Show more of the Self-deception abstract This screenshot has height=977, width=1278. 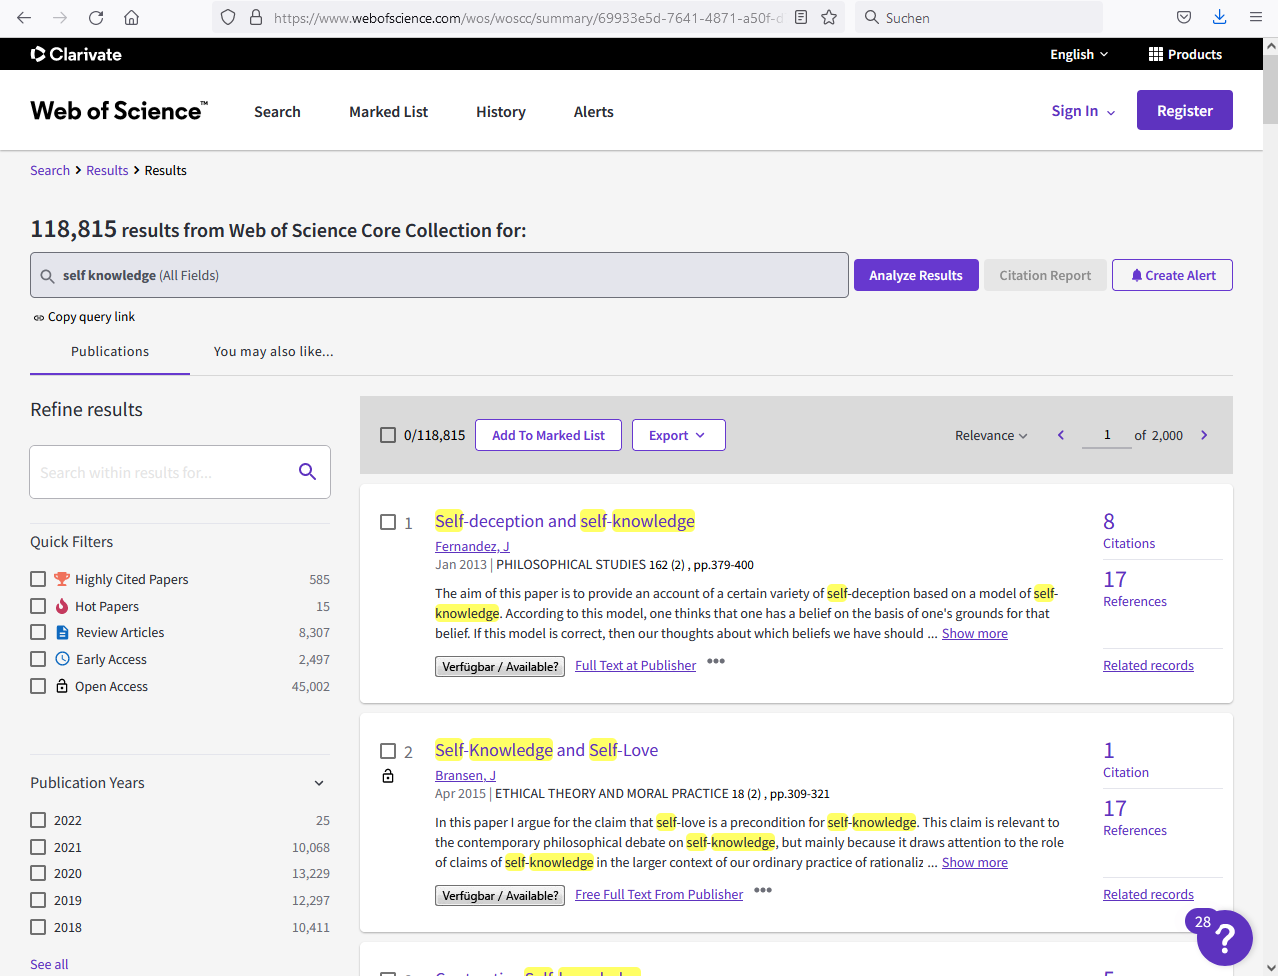975,633
